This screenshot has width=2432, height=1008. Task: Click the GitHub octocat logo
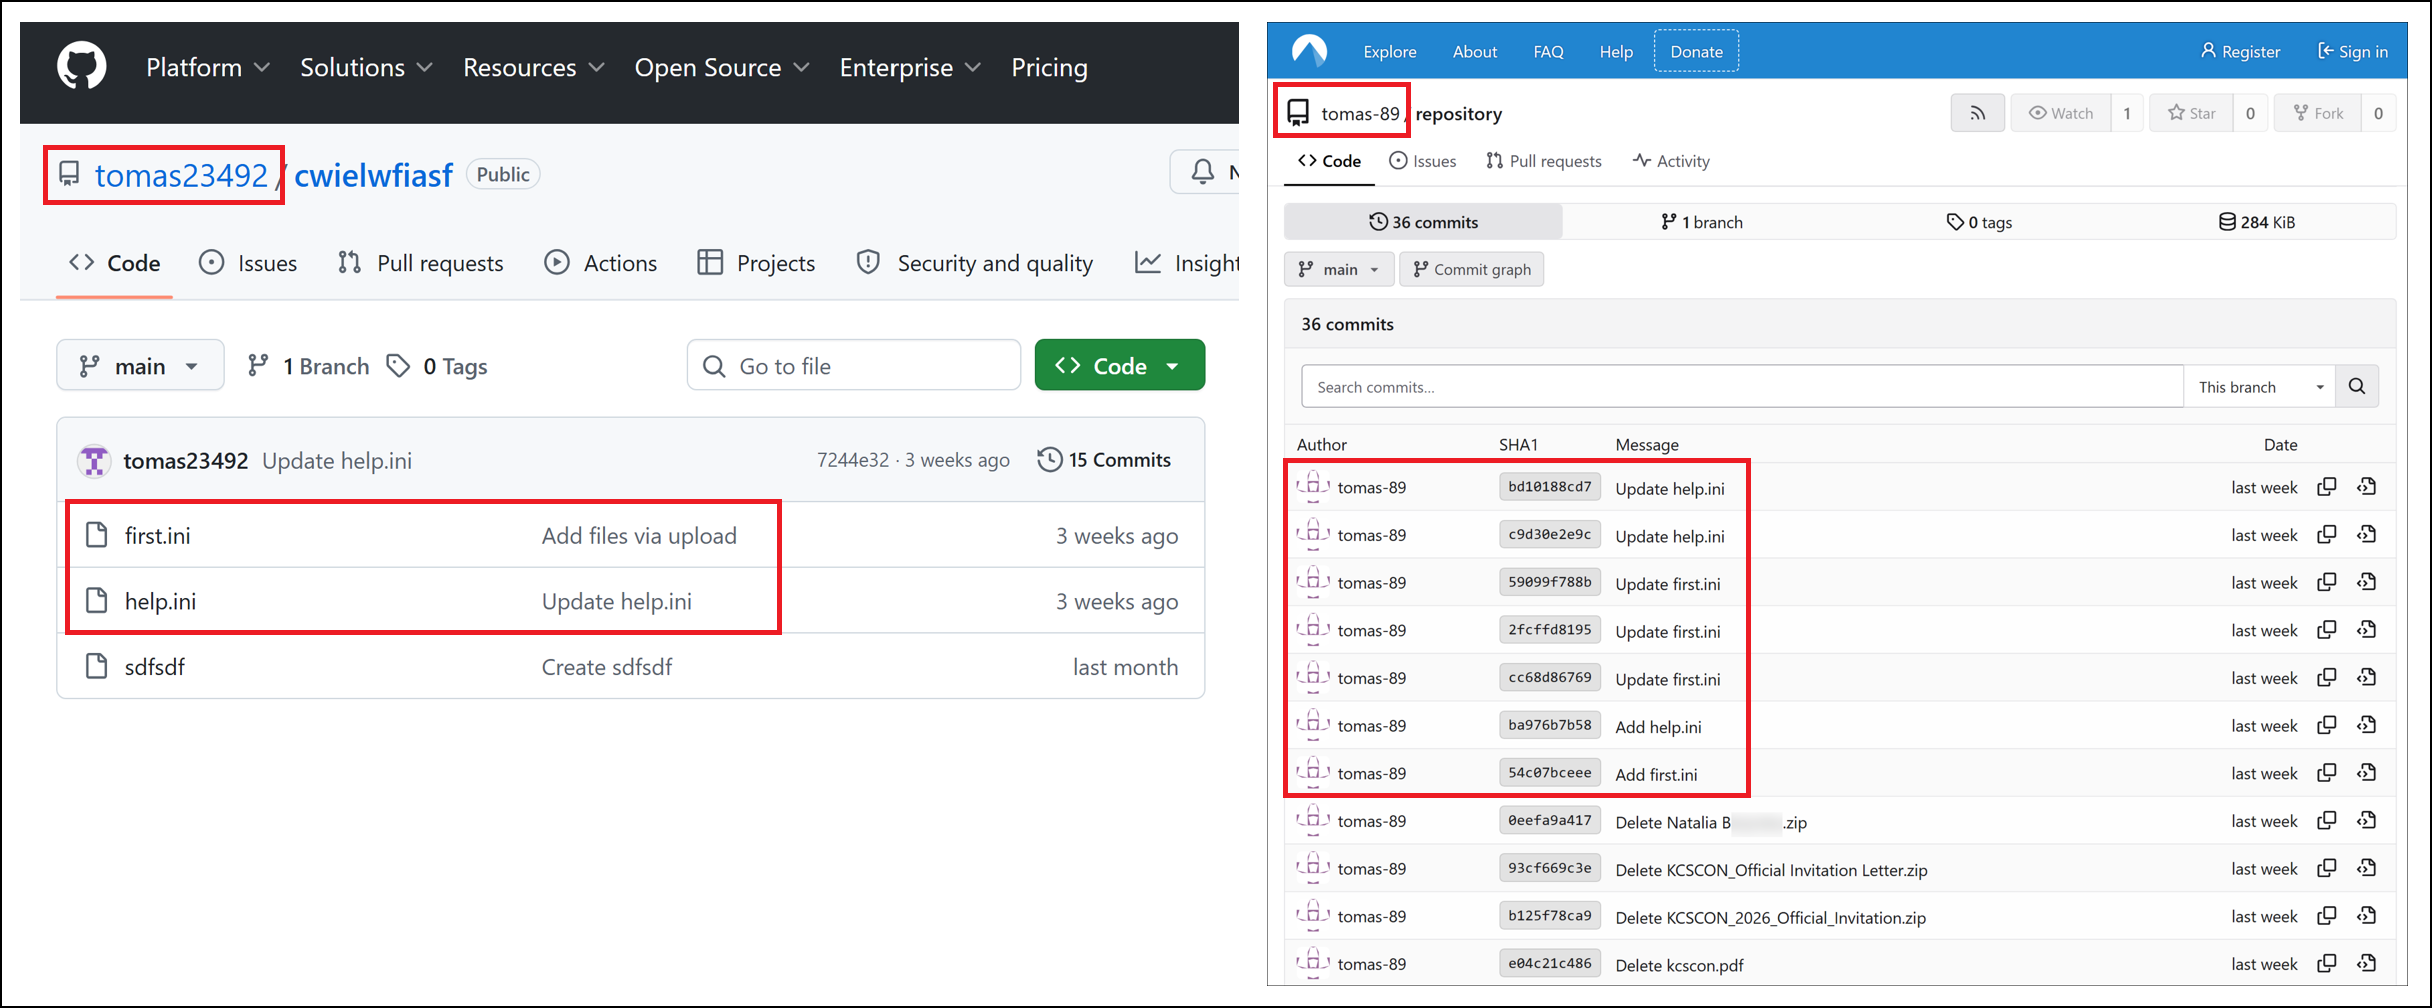coord(81,67)
